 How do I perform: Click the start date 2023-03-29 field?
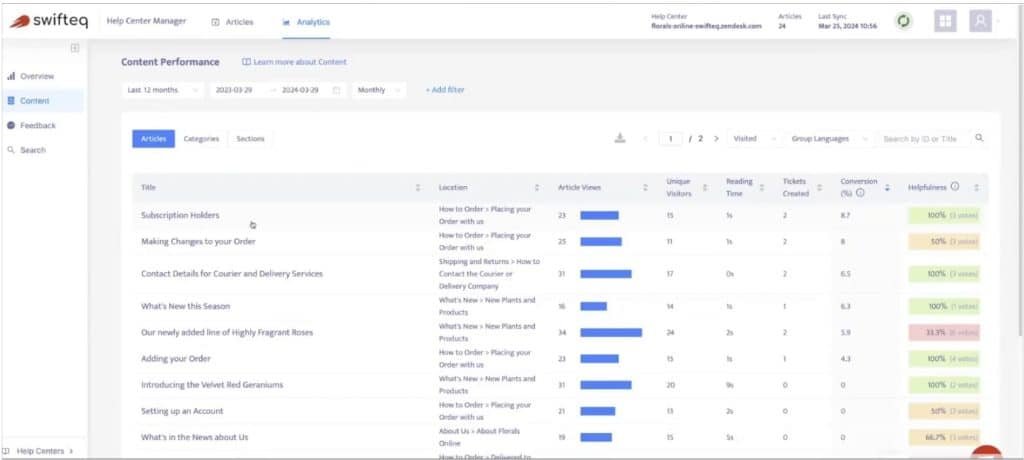coord(234,90)
